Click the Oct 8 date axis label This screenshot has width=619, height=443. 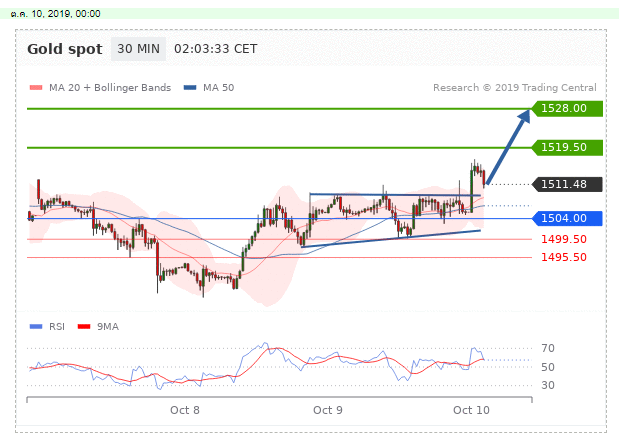coord(185,410)
